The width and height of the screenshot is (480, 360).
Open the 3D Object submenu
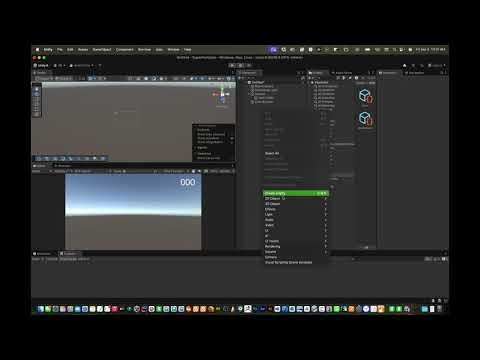(x=296, y=204)
